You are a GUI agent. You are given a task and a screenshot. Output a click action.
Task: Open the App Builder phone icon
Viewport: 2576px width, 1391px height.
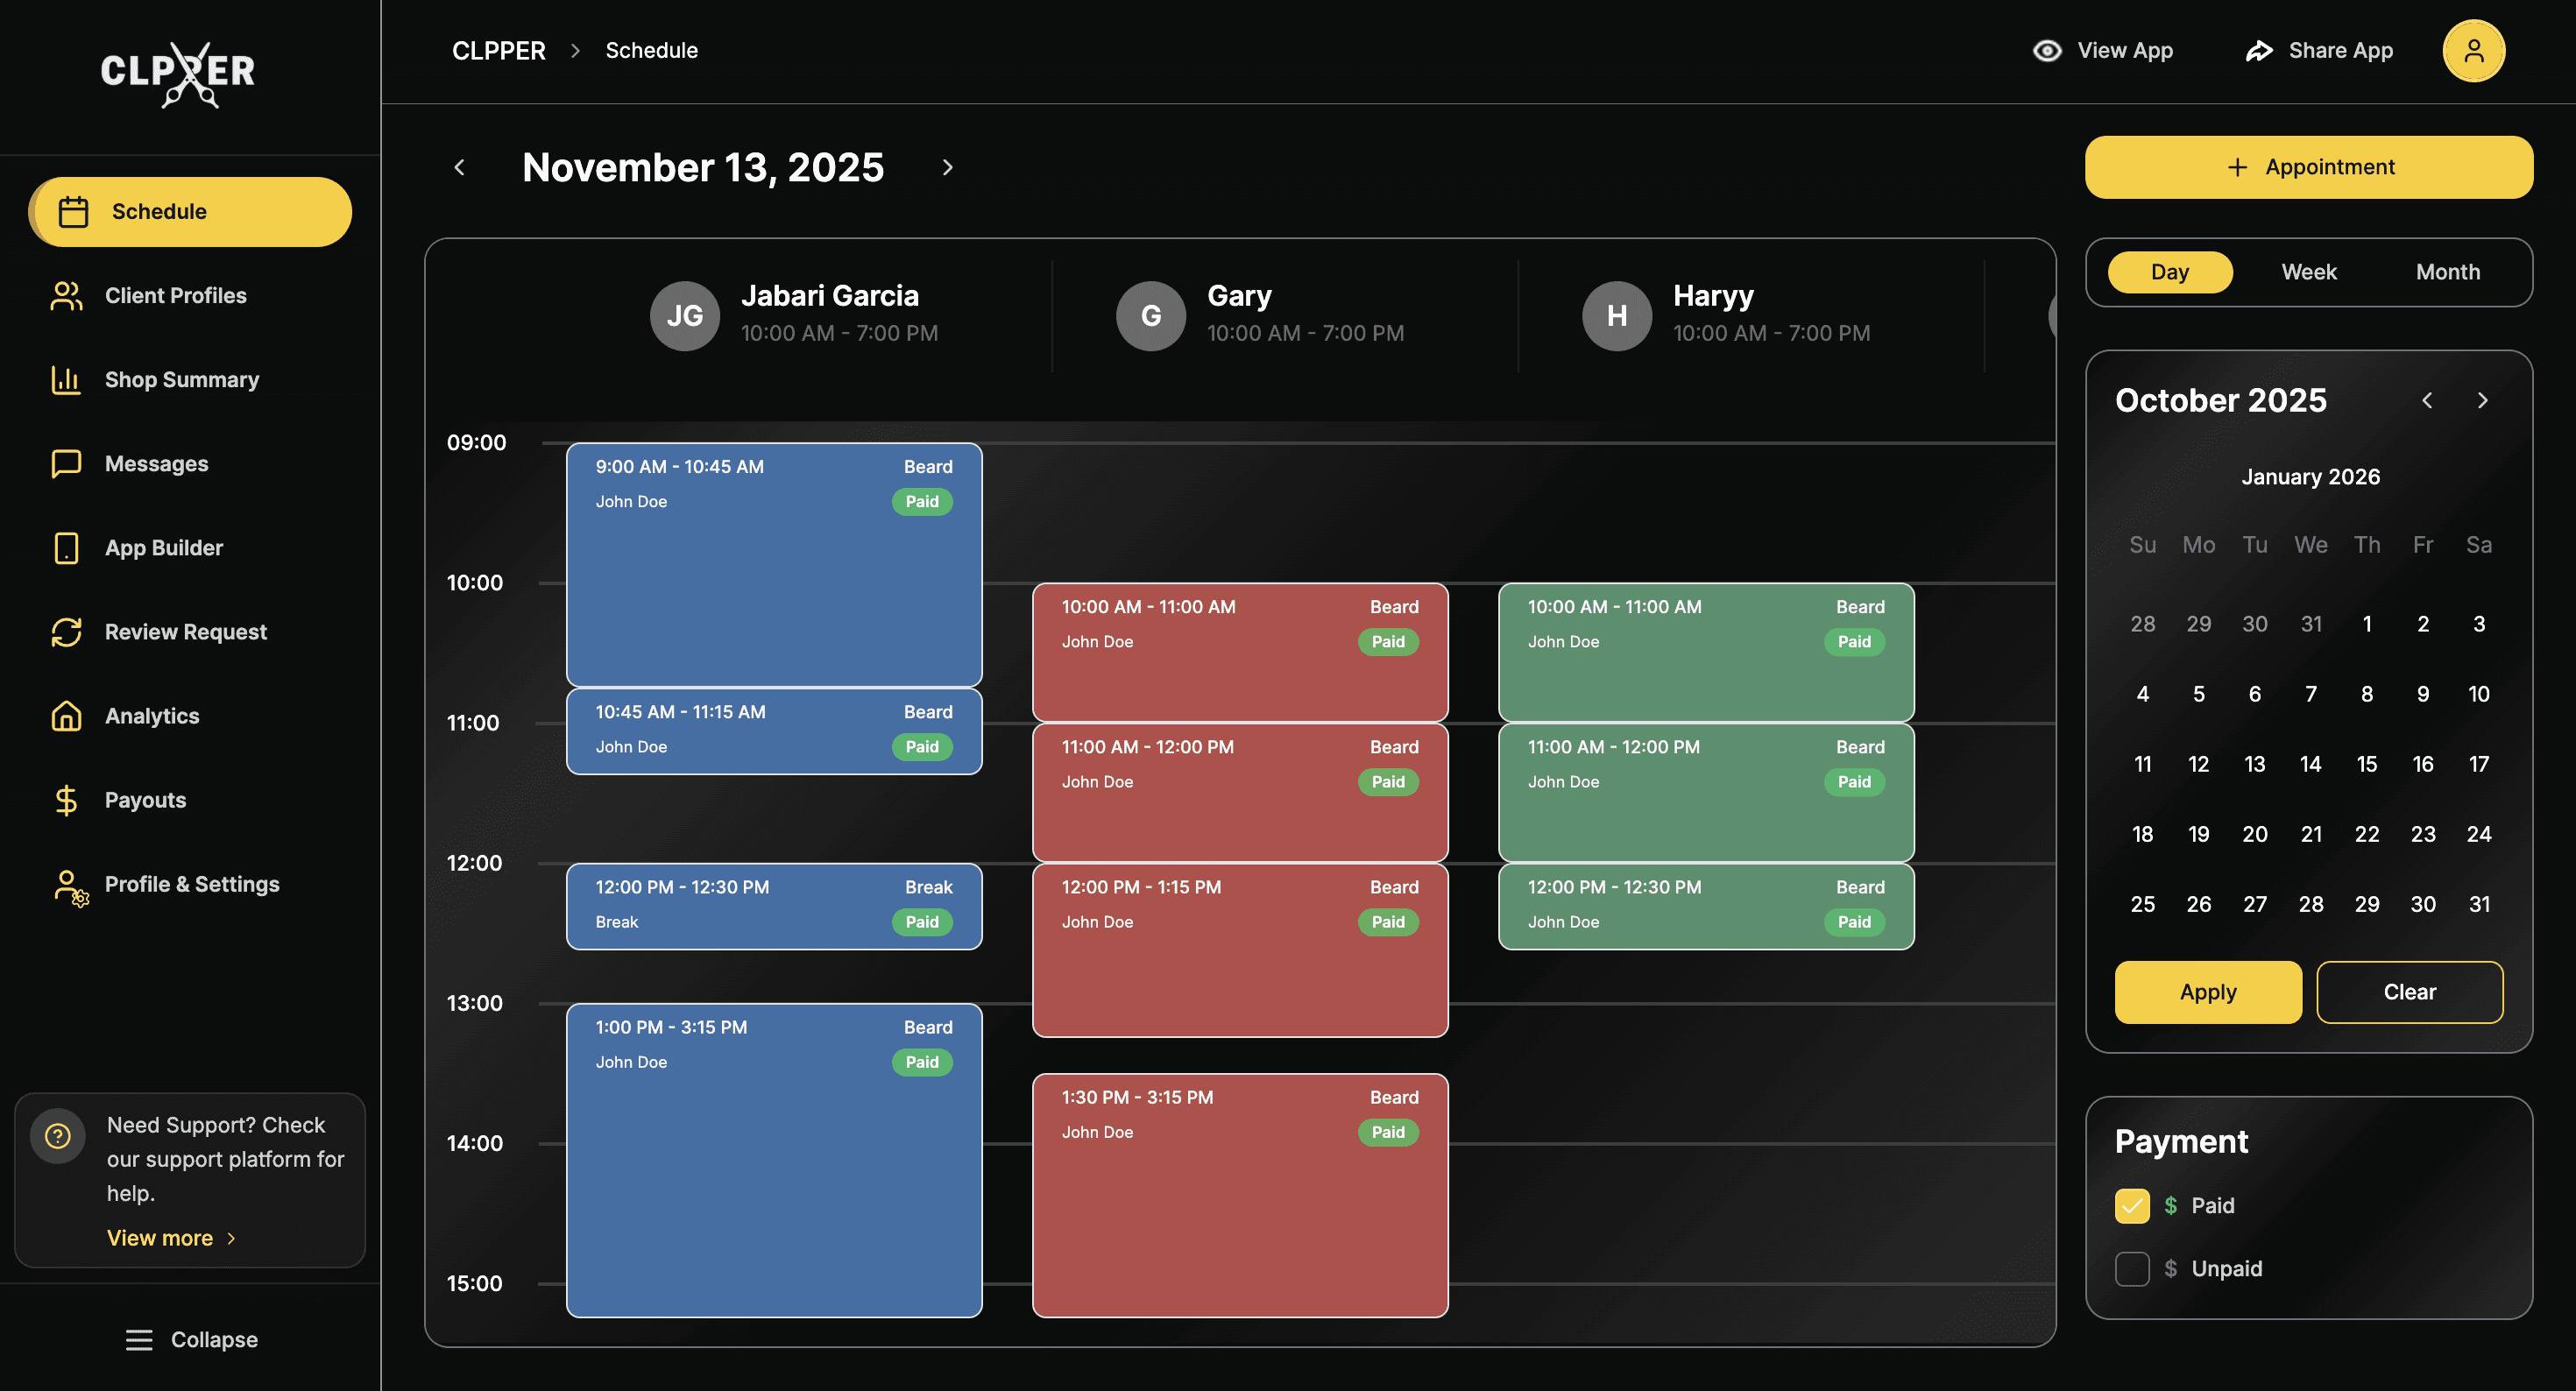(x=66, y=548)
